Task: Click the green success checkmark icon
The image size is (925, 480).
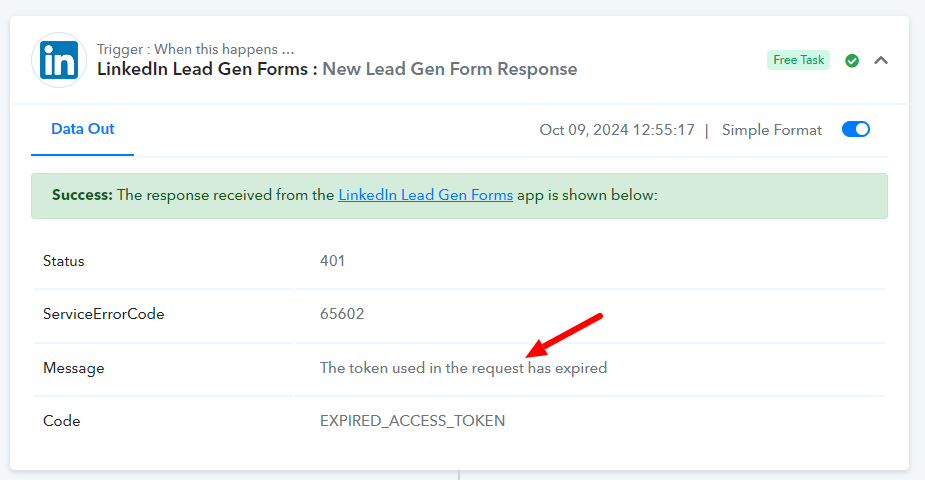Action: point(852,60)
